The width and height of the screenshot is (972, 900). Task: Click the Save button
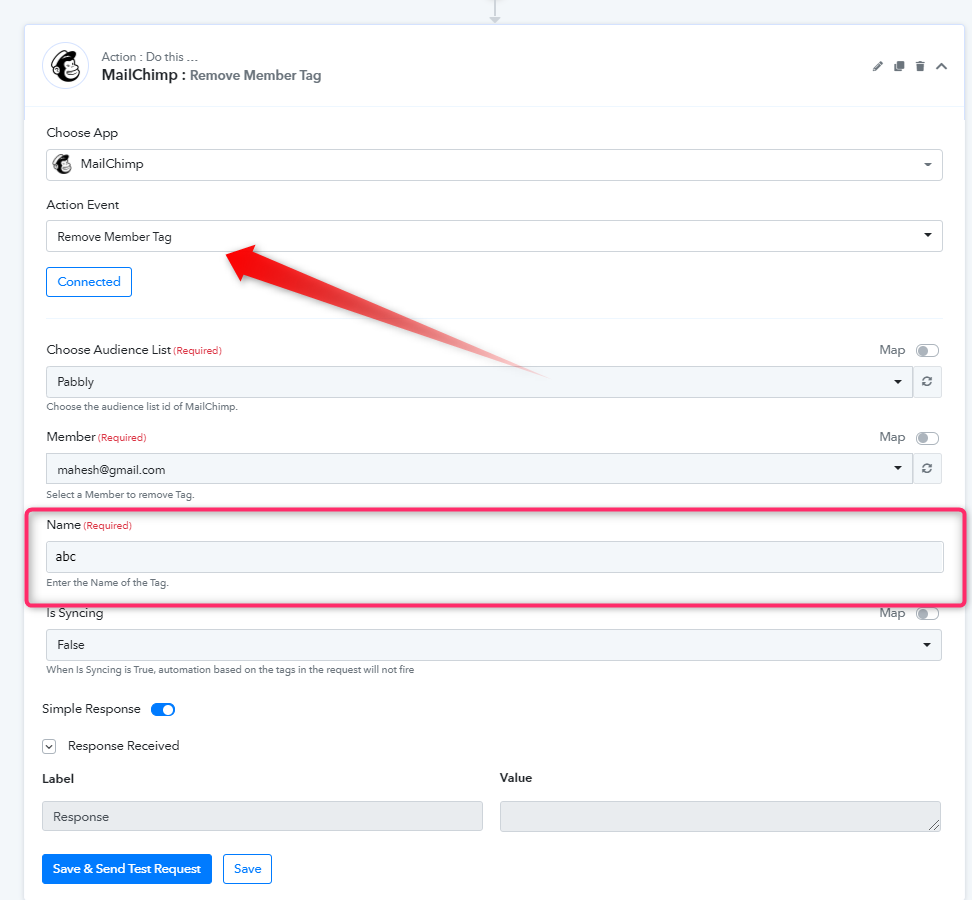pyautogui.click(x=247, y=869)
